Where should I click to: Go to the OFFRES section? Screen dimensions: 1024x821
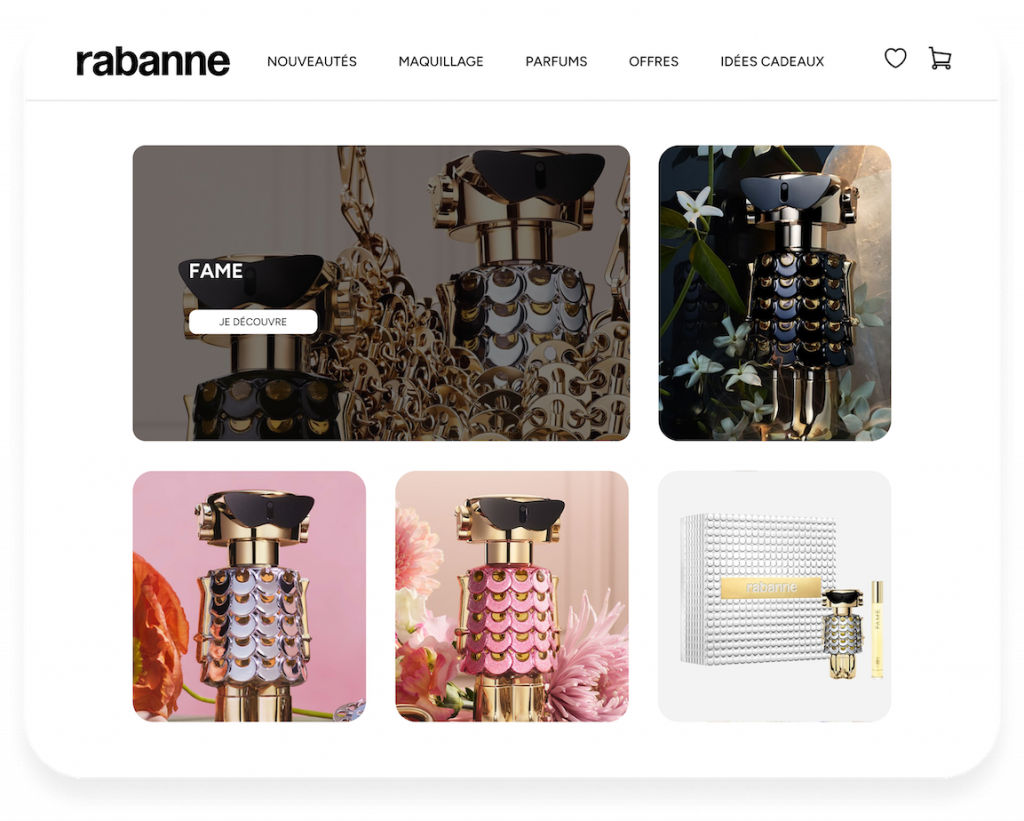[654, 61]
